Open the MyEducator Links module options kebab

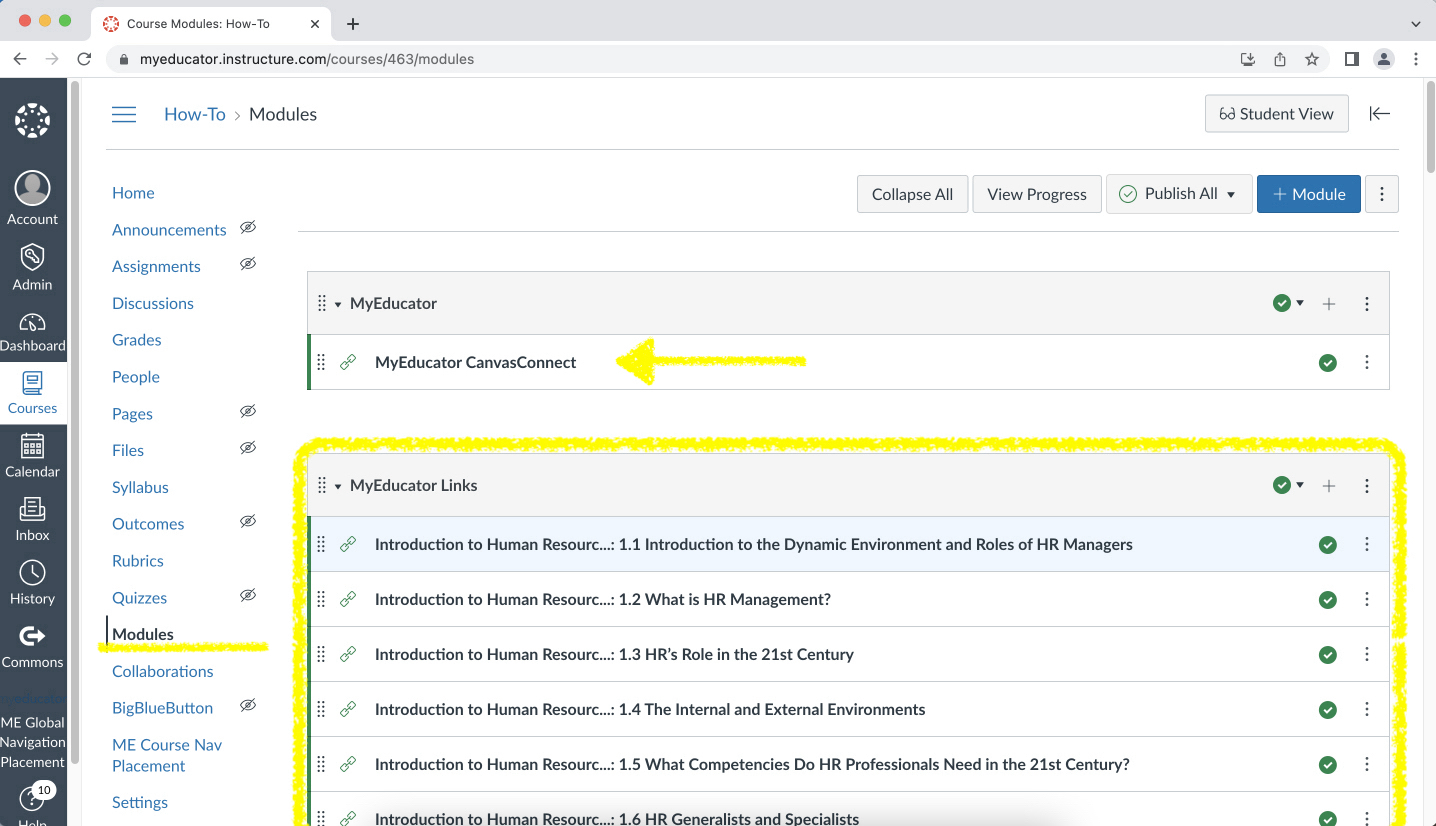click(1367, 485)
